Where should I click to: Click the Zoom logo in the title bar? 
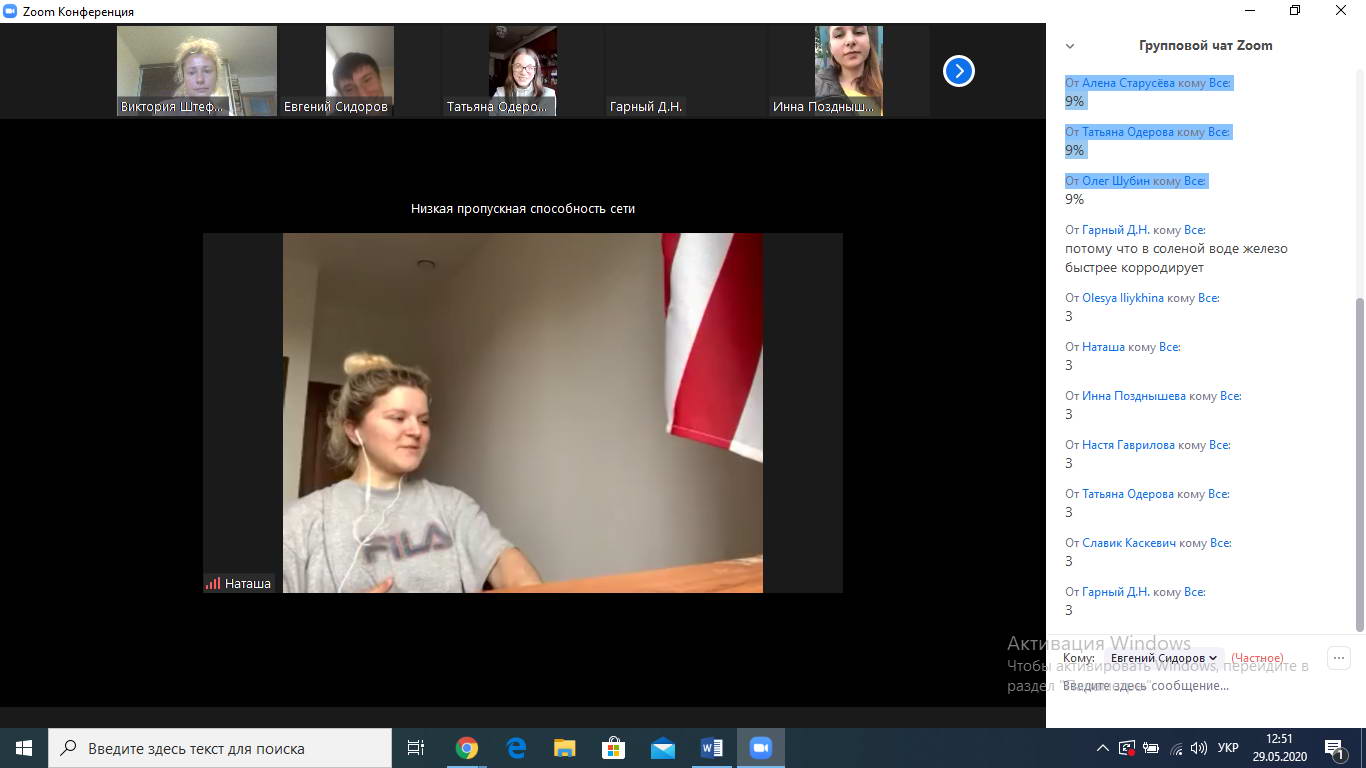click(x=10, y=11)
